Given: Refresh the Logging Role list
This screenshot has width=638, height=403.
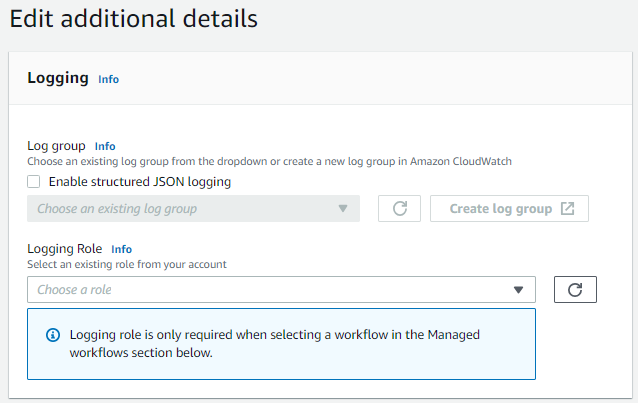Looking at the screenshot, I should tap(574, 290).
